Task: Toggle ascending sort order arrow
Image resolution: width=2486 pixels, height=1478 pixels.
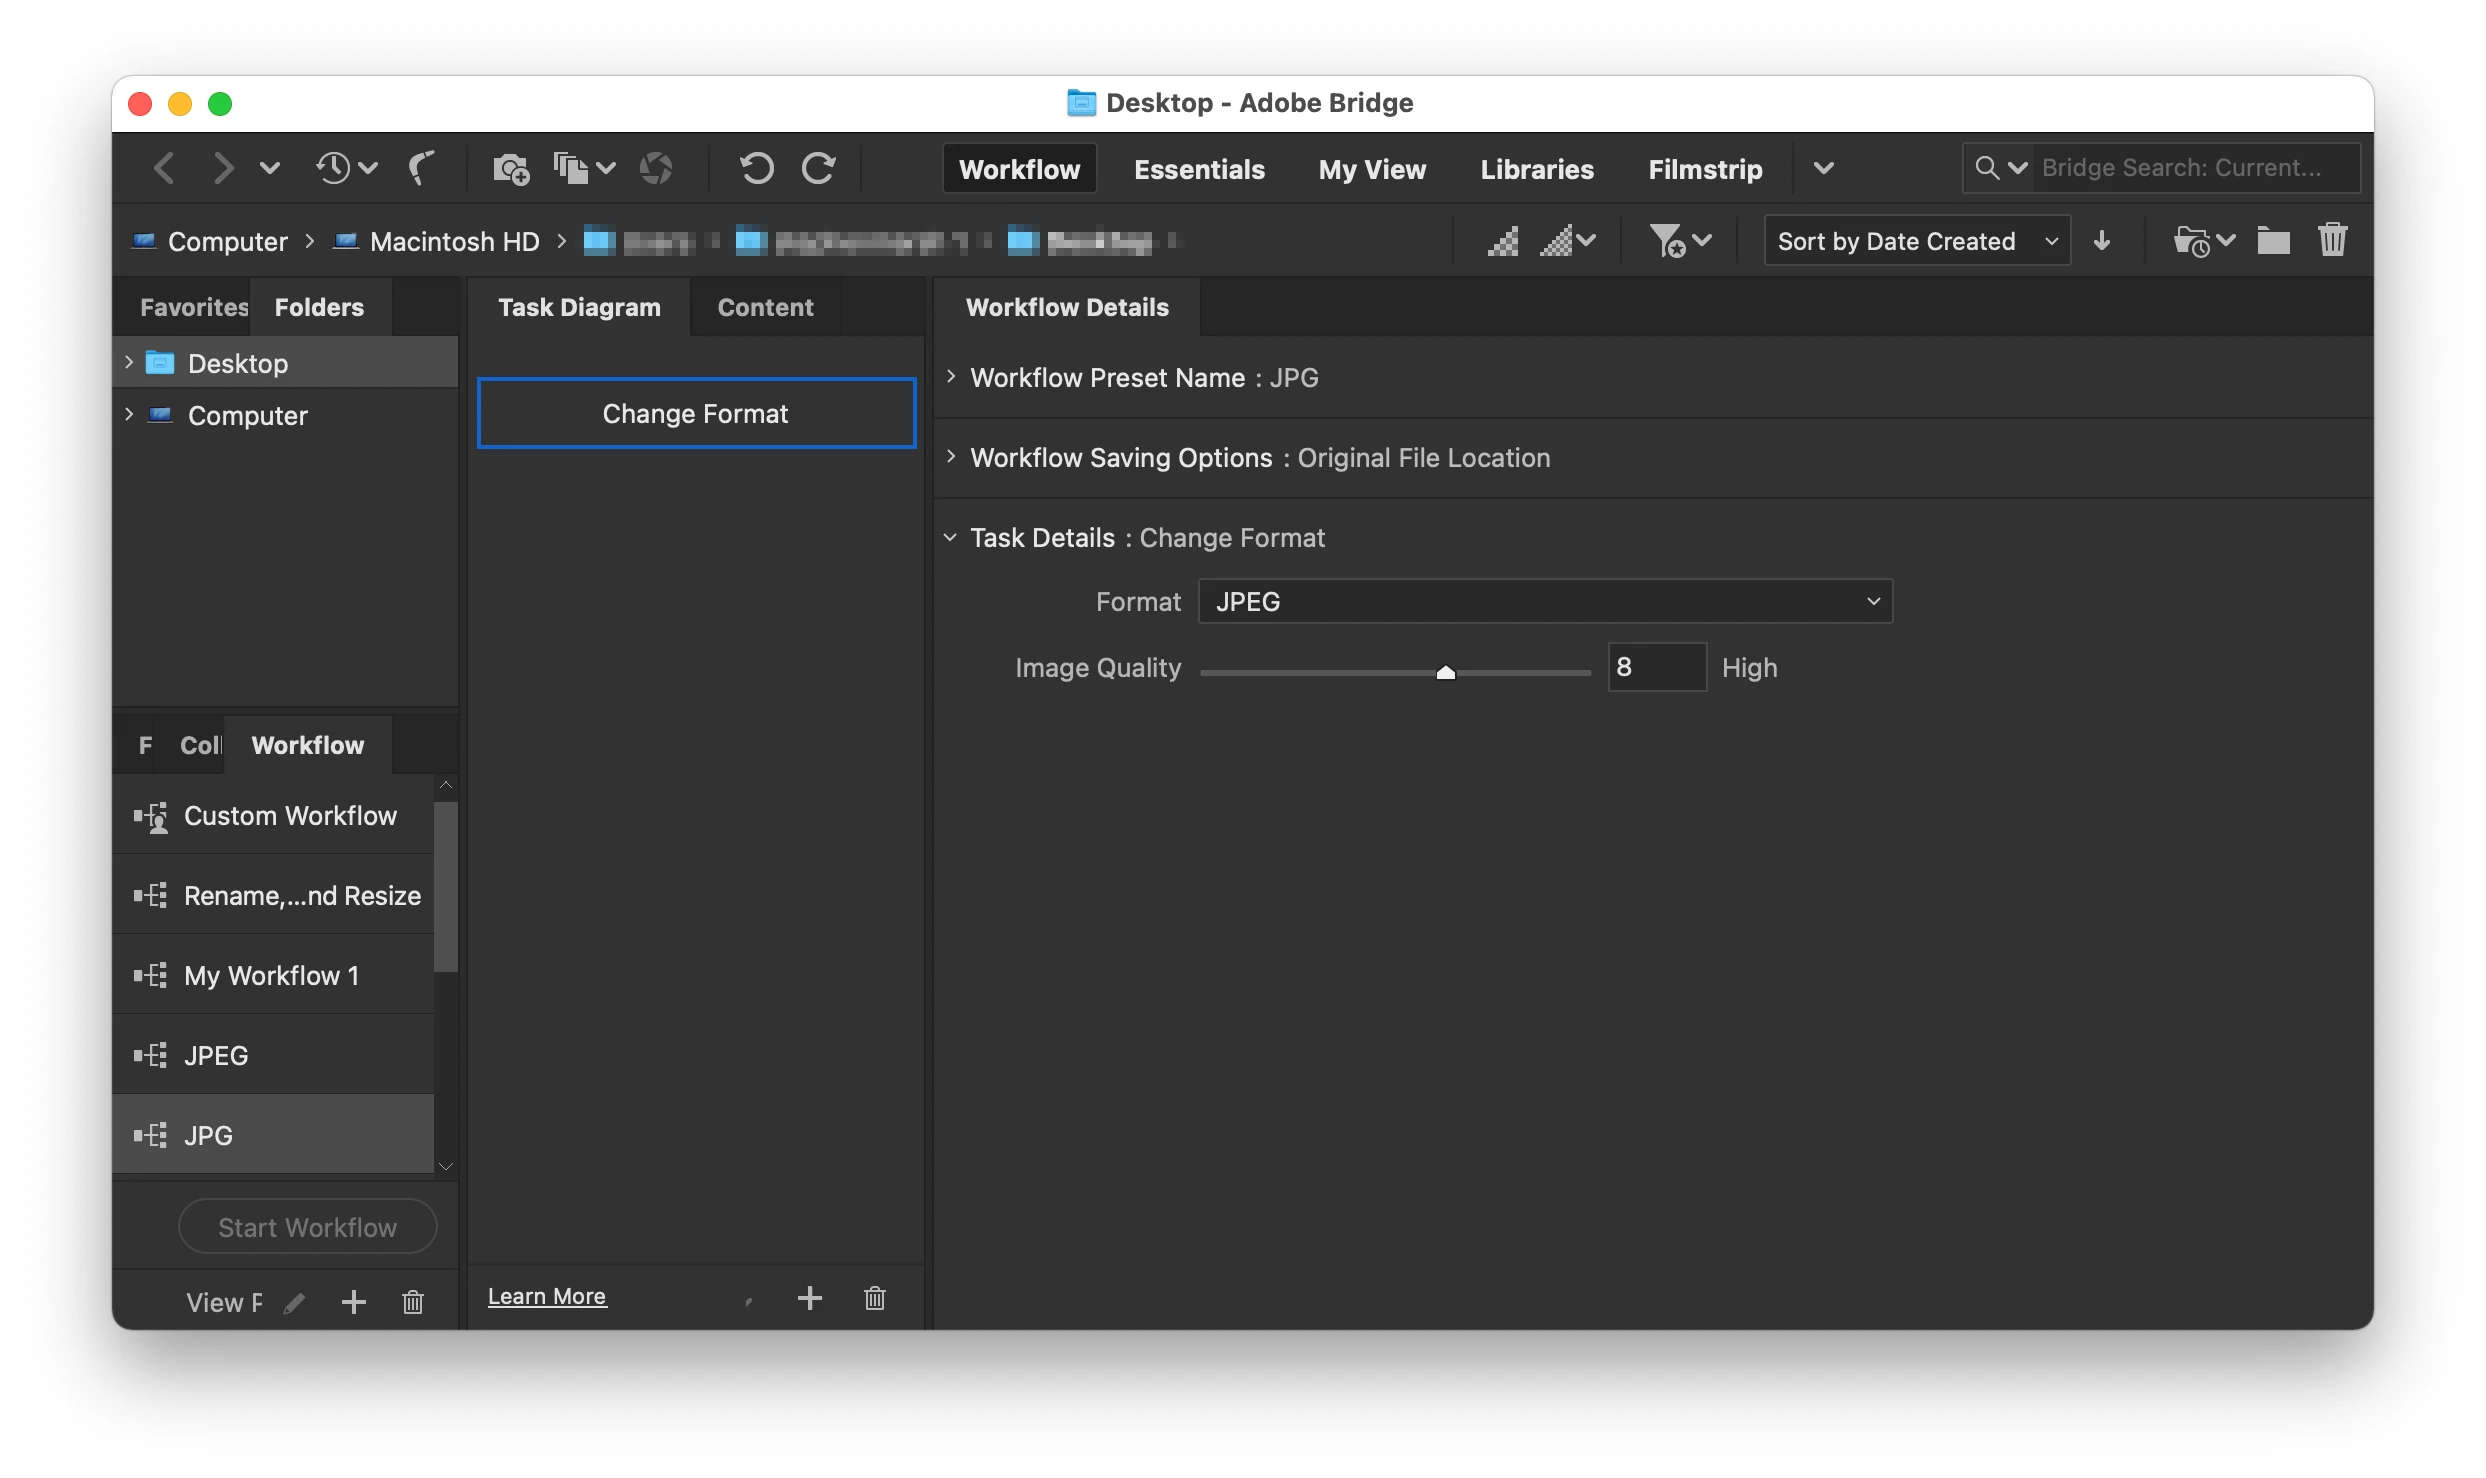Action: point(2102,241)
